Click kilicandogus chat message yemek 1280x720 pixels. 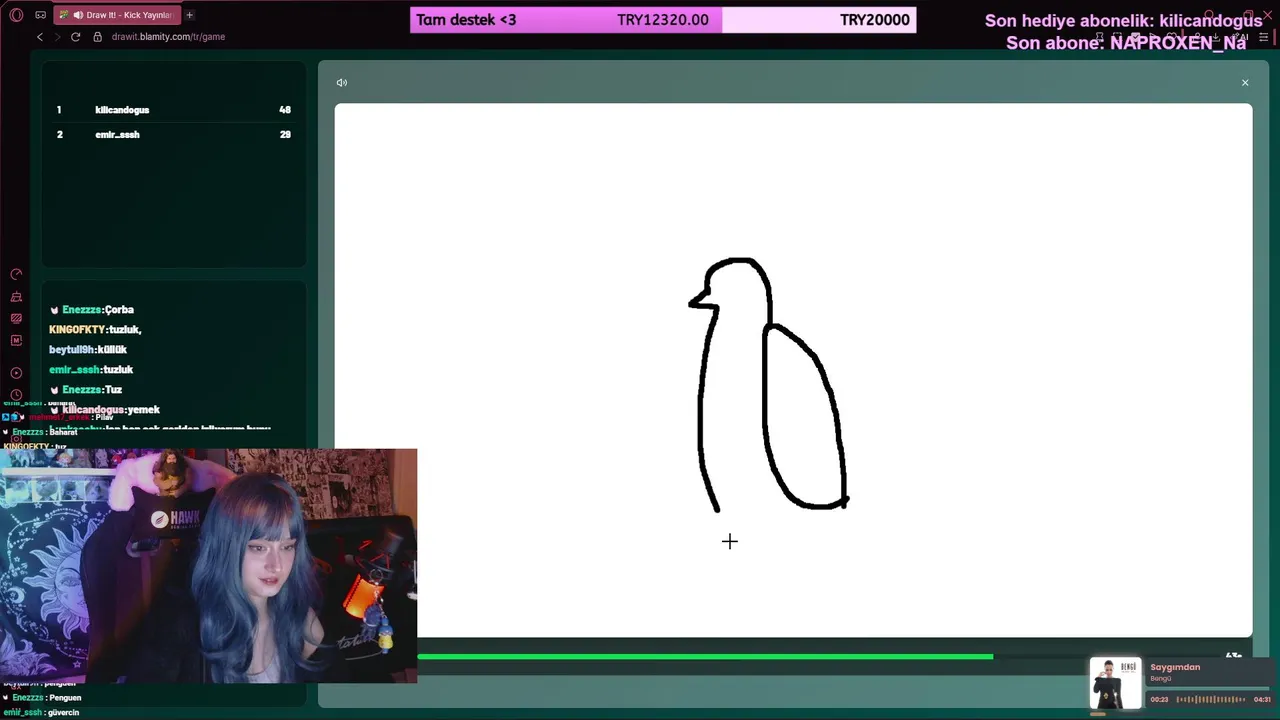tap(105, 410)
